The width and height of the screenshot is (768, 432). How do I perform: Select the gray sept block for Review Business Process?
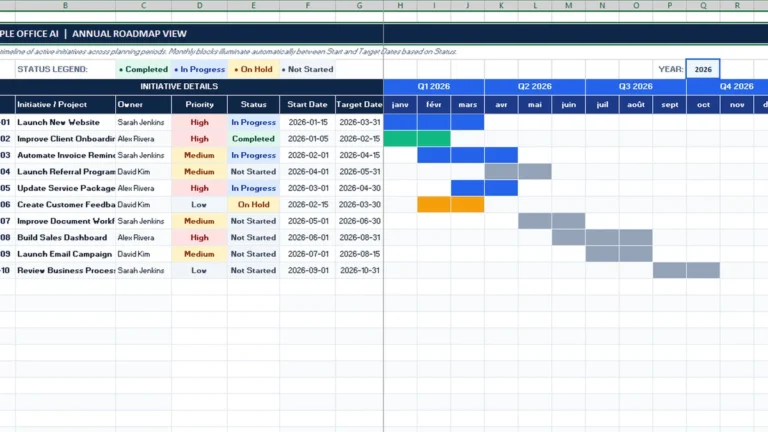tap(669, 270)
